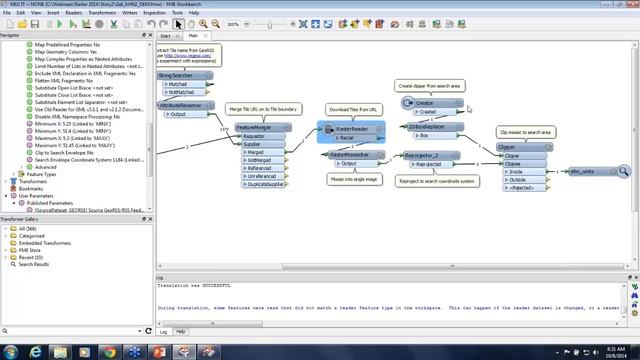Image resolution: width=640 pixels, height=360 pixels.
Task: Click the inspector magnifier on the output feature type
Action: [x=624, y=171]
